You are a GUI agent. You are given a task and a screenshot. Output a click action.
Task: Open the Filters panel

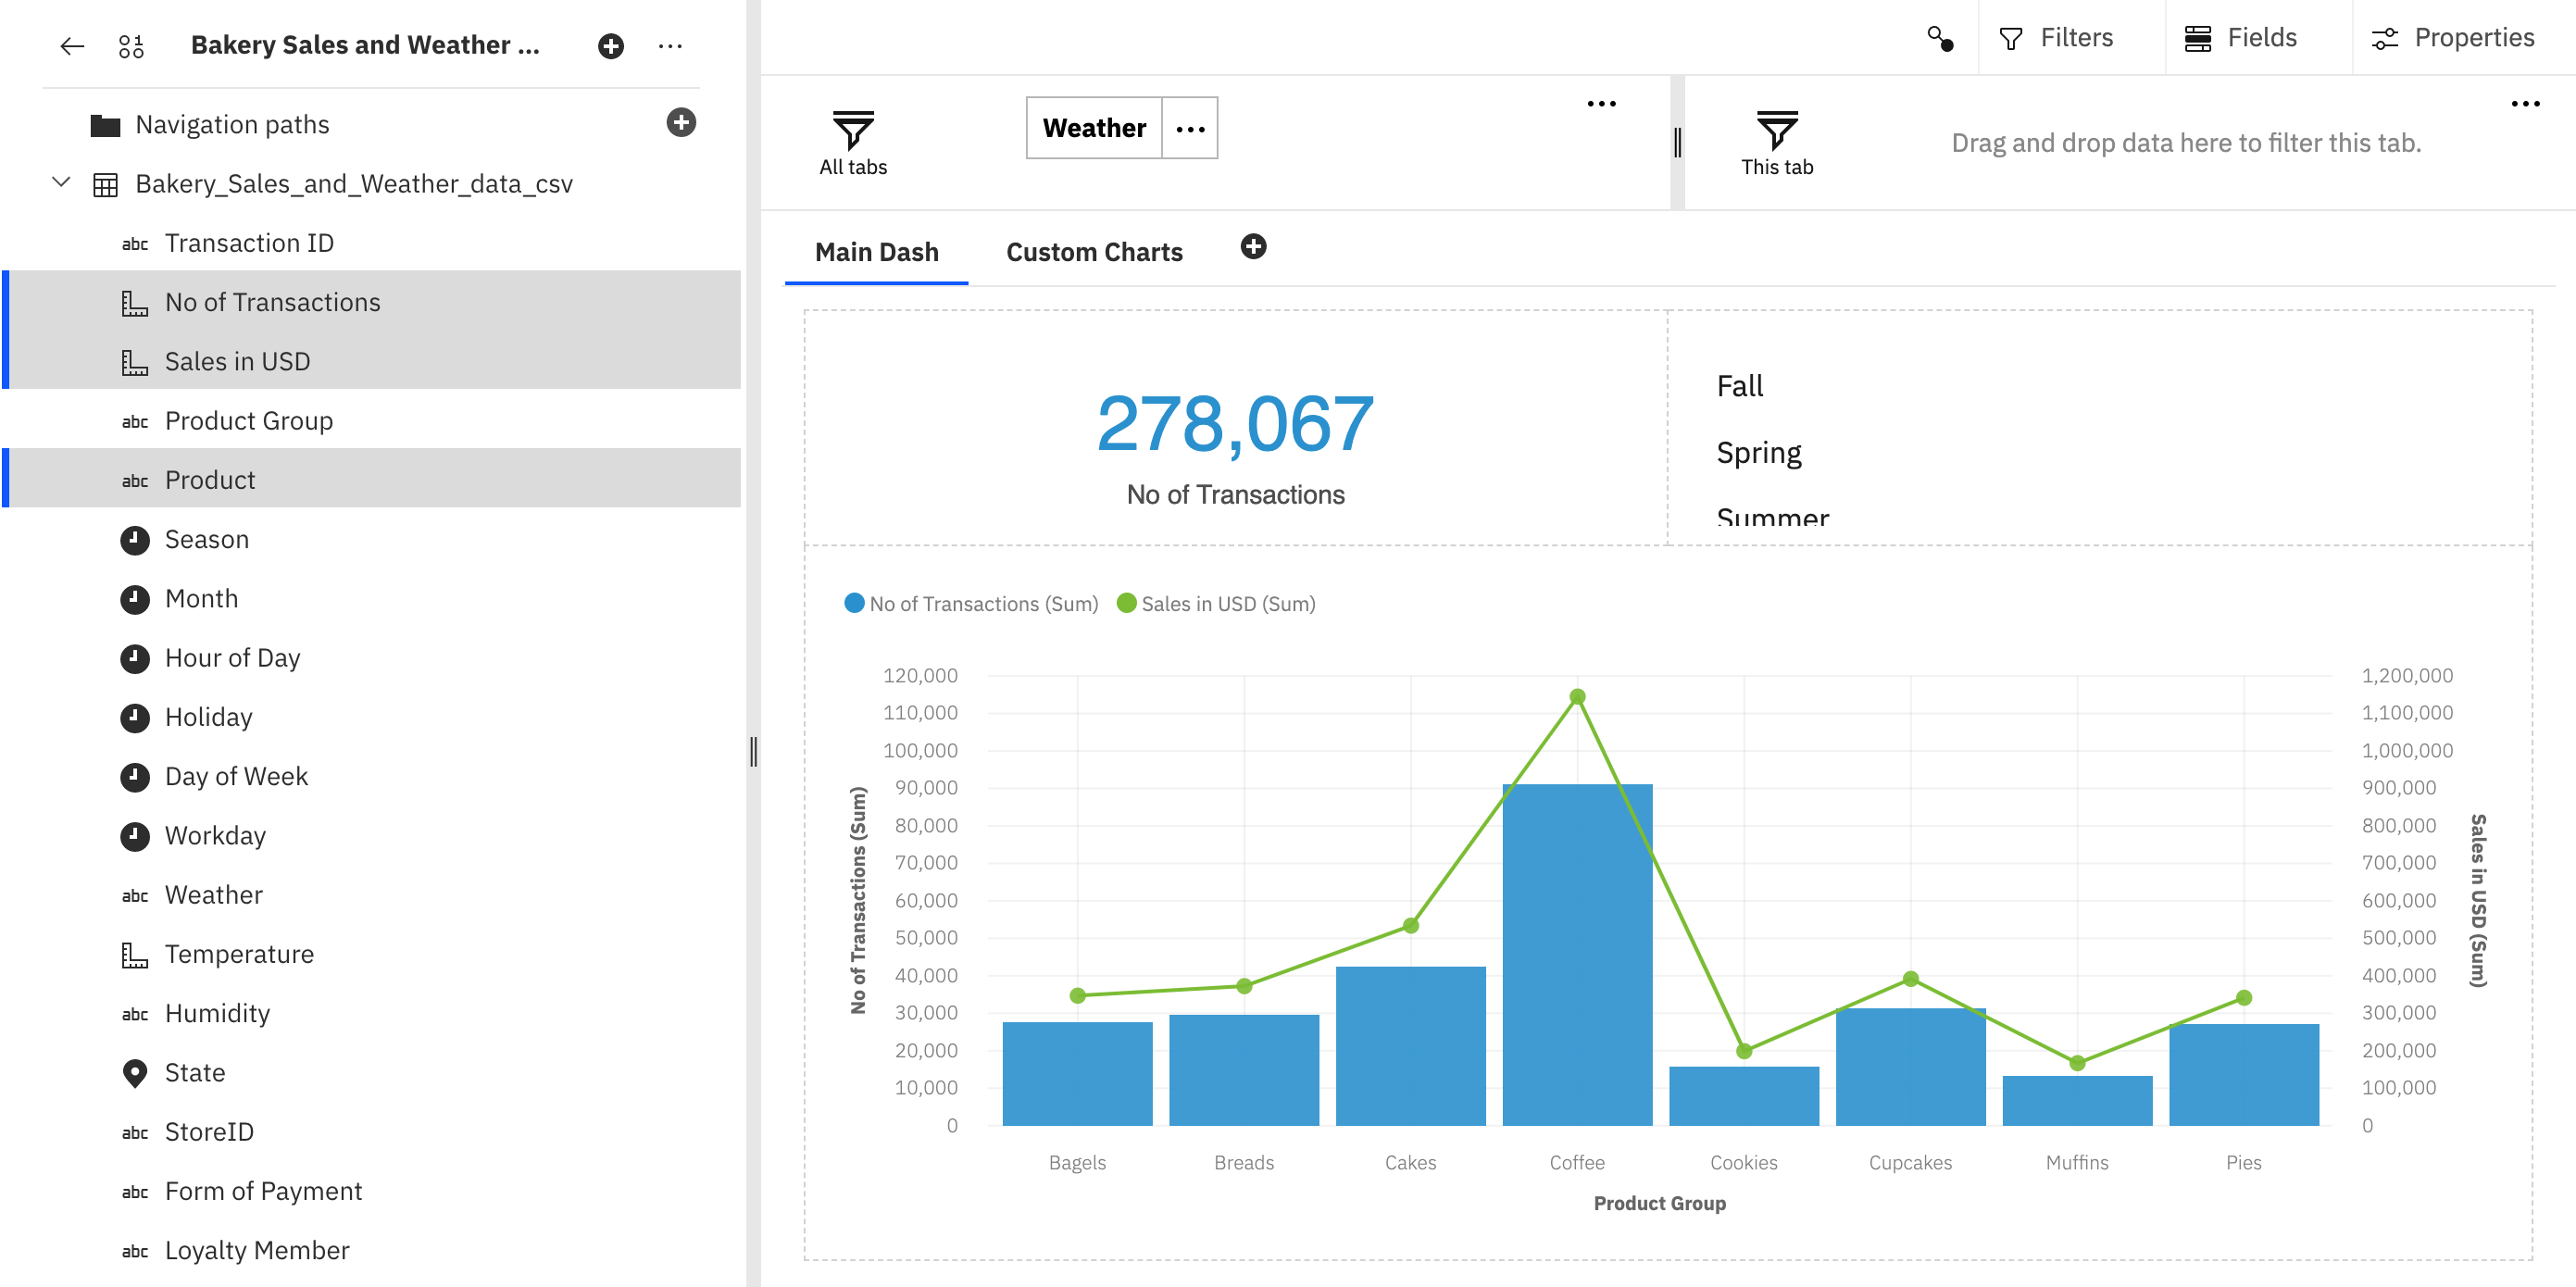pos(2057,36)
